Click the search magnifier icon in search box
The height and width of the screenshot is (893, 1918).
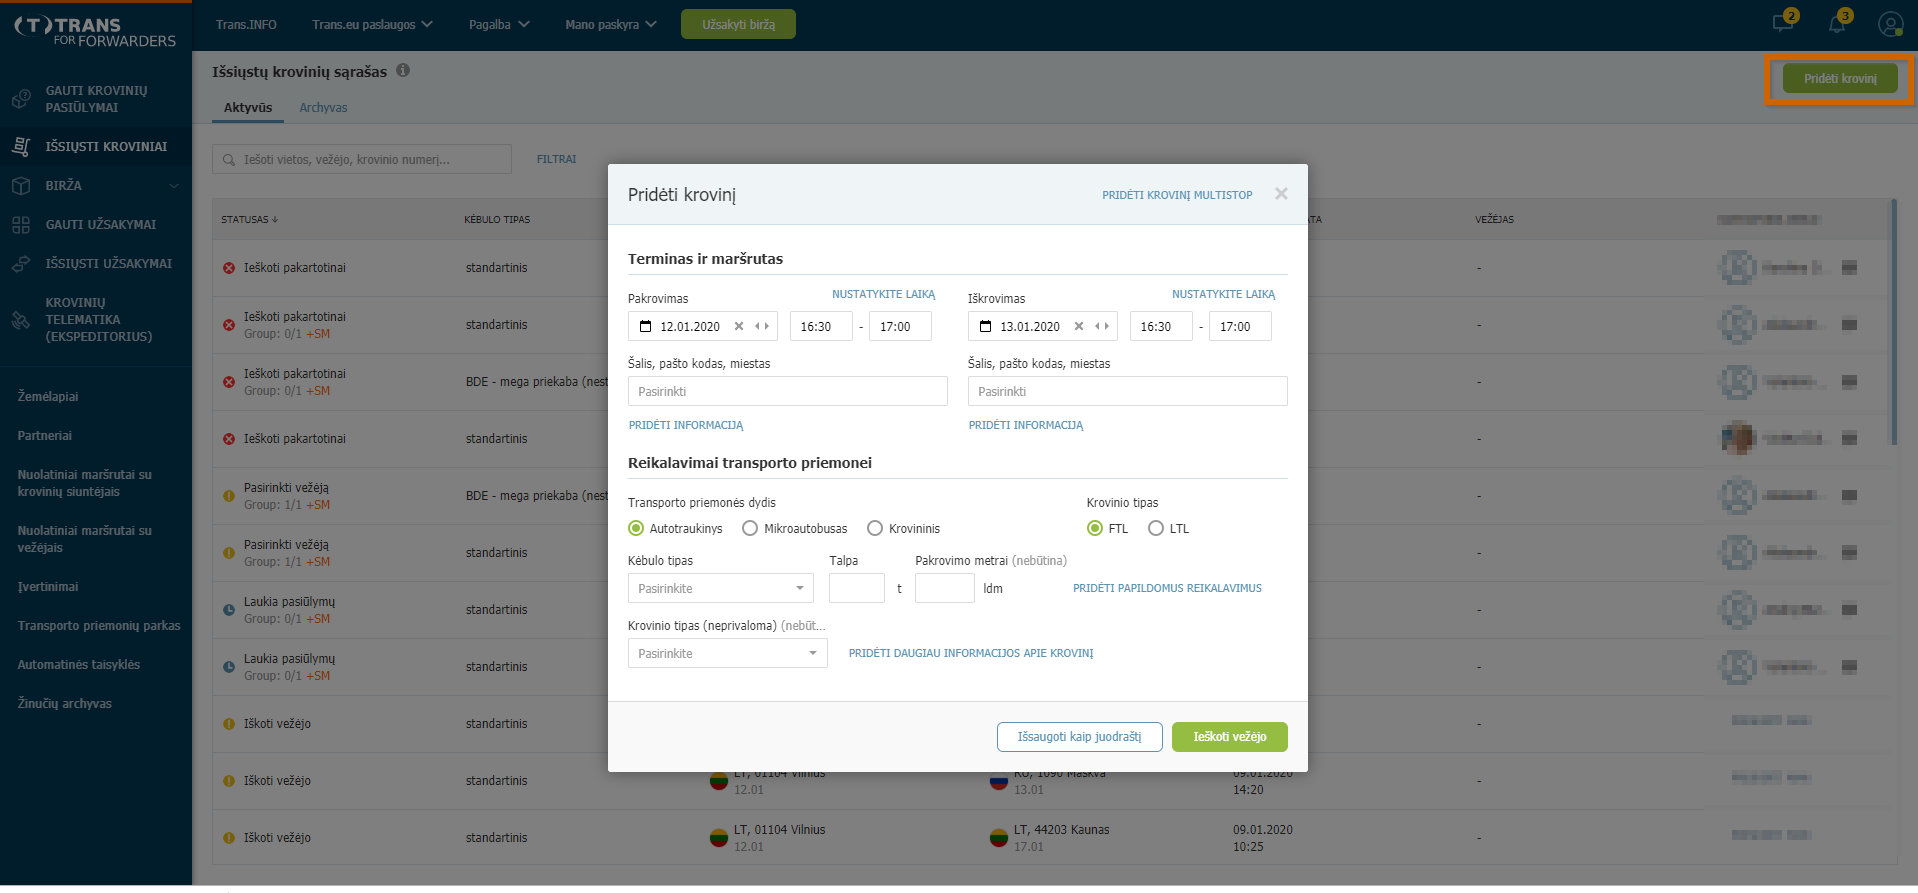point(229,160)
